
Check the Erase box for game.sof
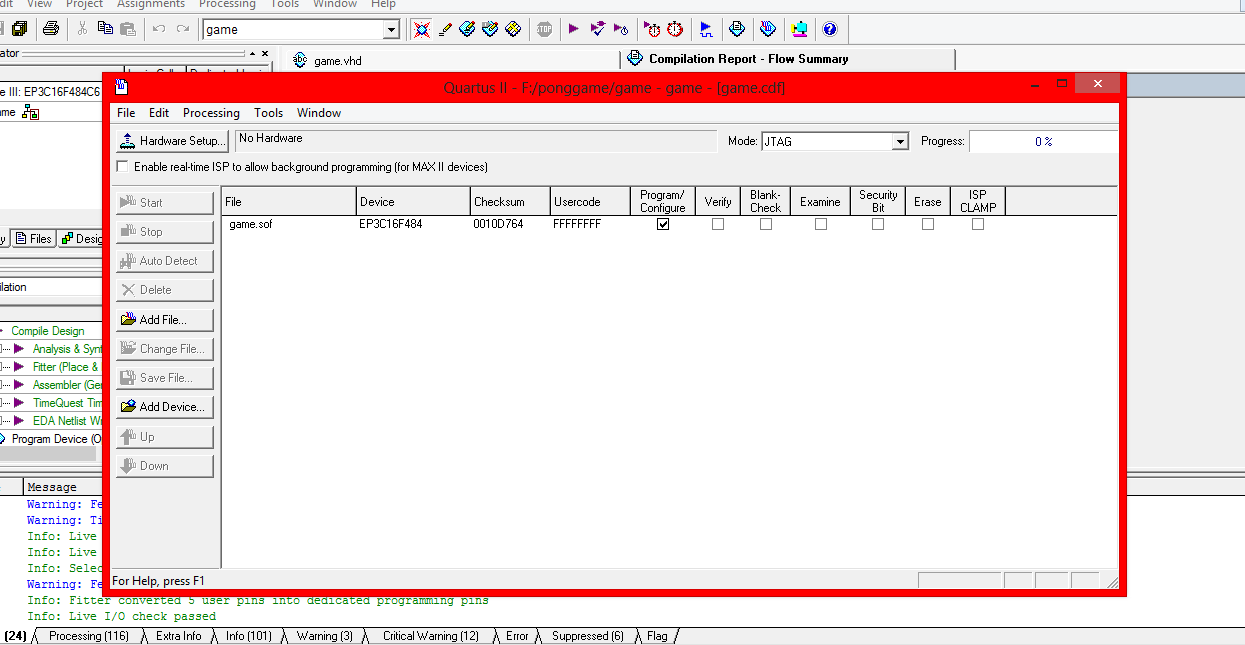point(928,224)
